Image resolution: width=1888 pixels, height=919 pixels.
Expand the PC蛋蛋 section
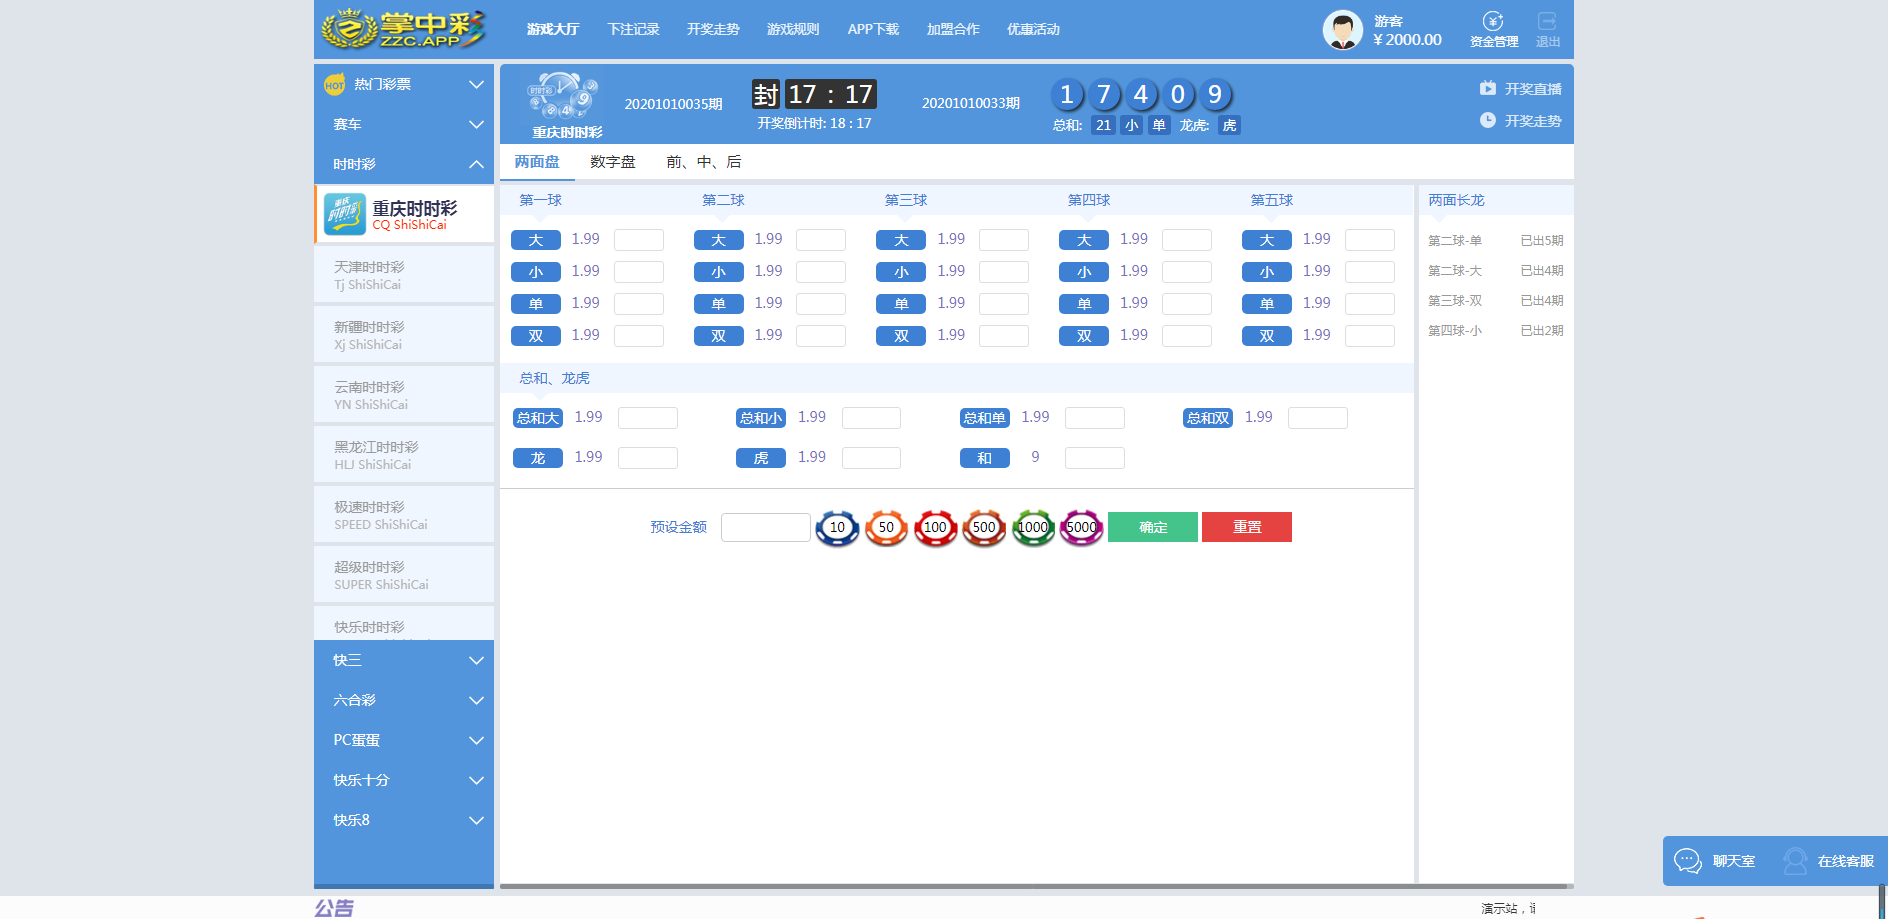404,740
